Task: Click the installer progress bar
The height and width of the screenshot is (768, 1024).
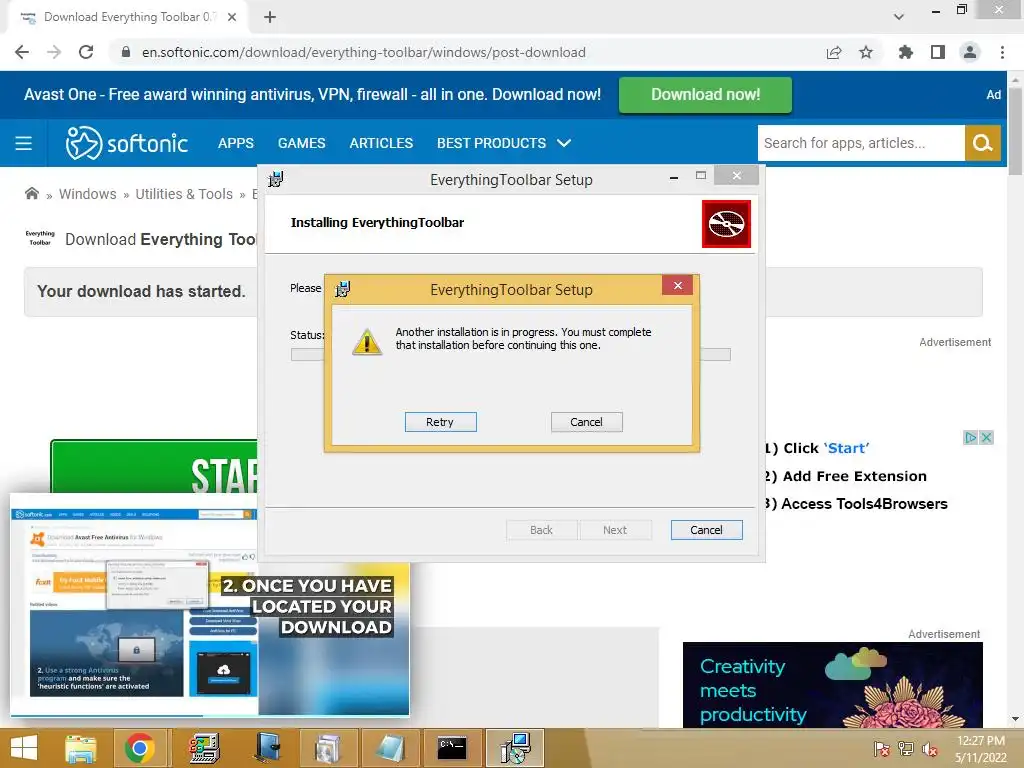Action: (x=511, y=355)
